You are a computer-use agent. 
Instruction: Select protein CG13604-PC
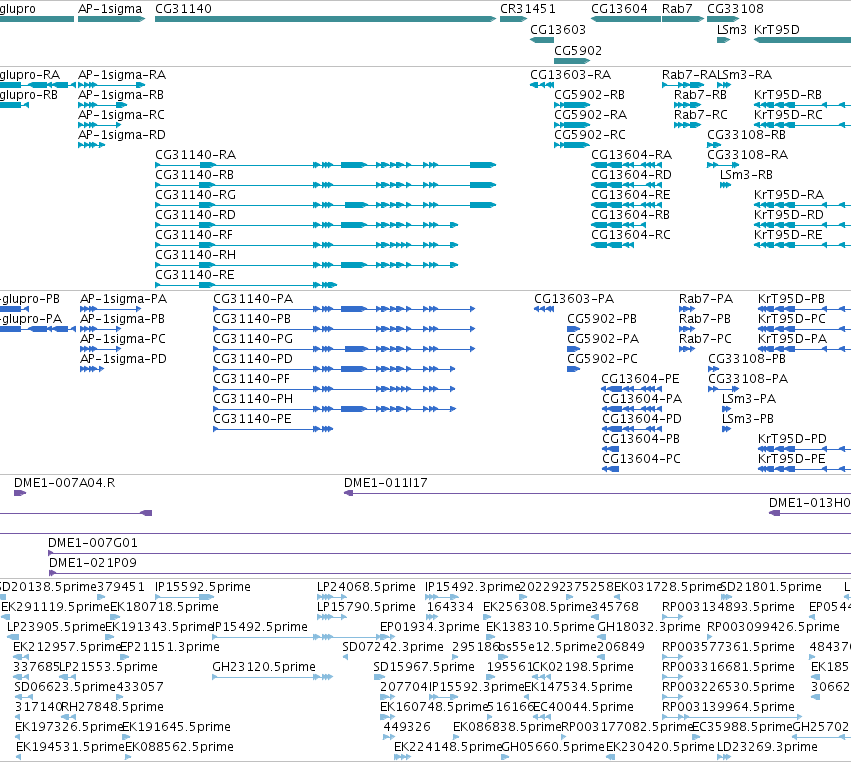click(x=611, y=469)
